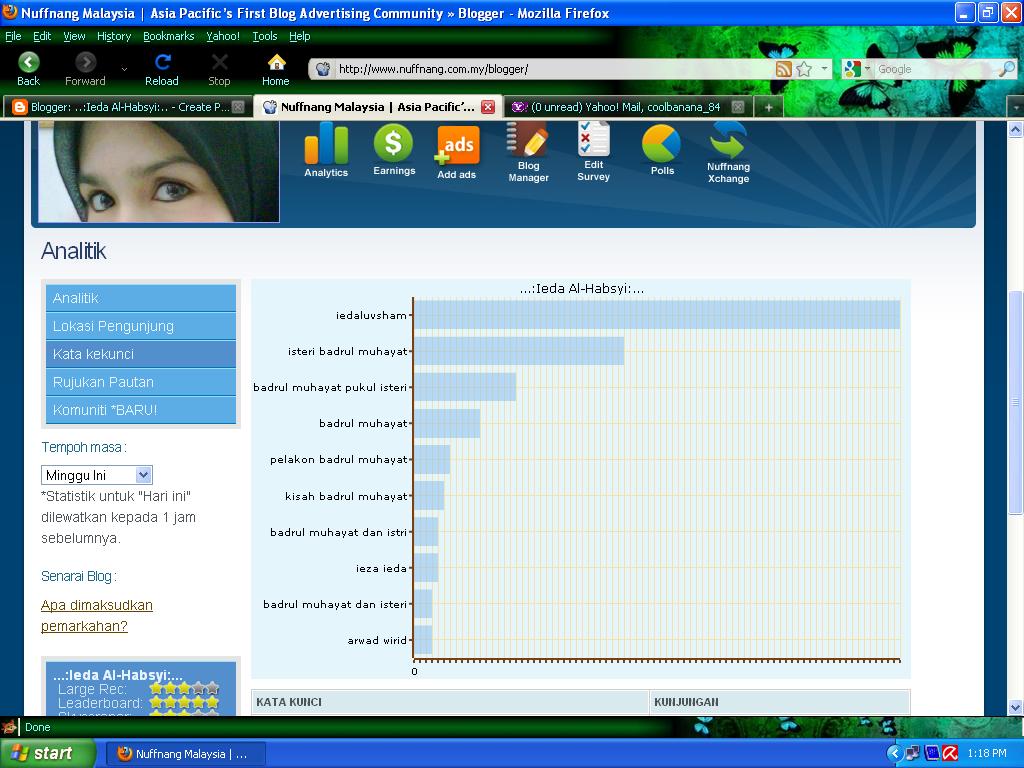Click the Leaderboard star rating
This screenshot has height=768, width=1024.
[184, 703]
